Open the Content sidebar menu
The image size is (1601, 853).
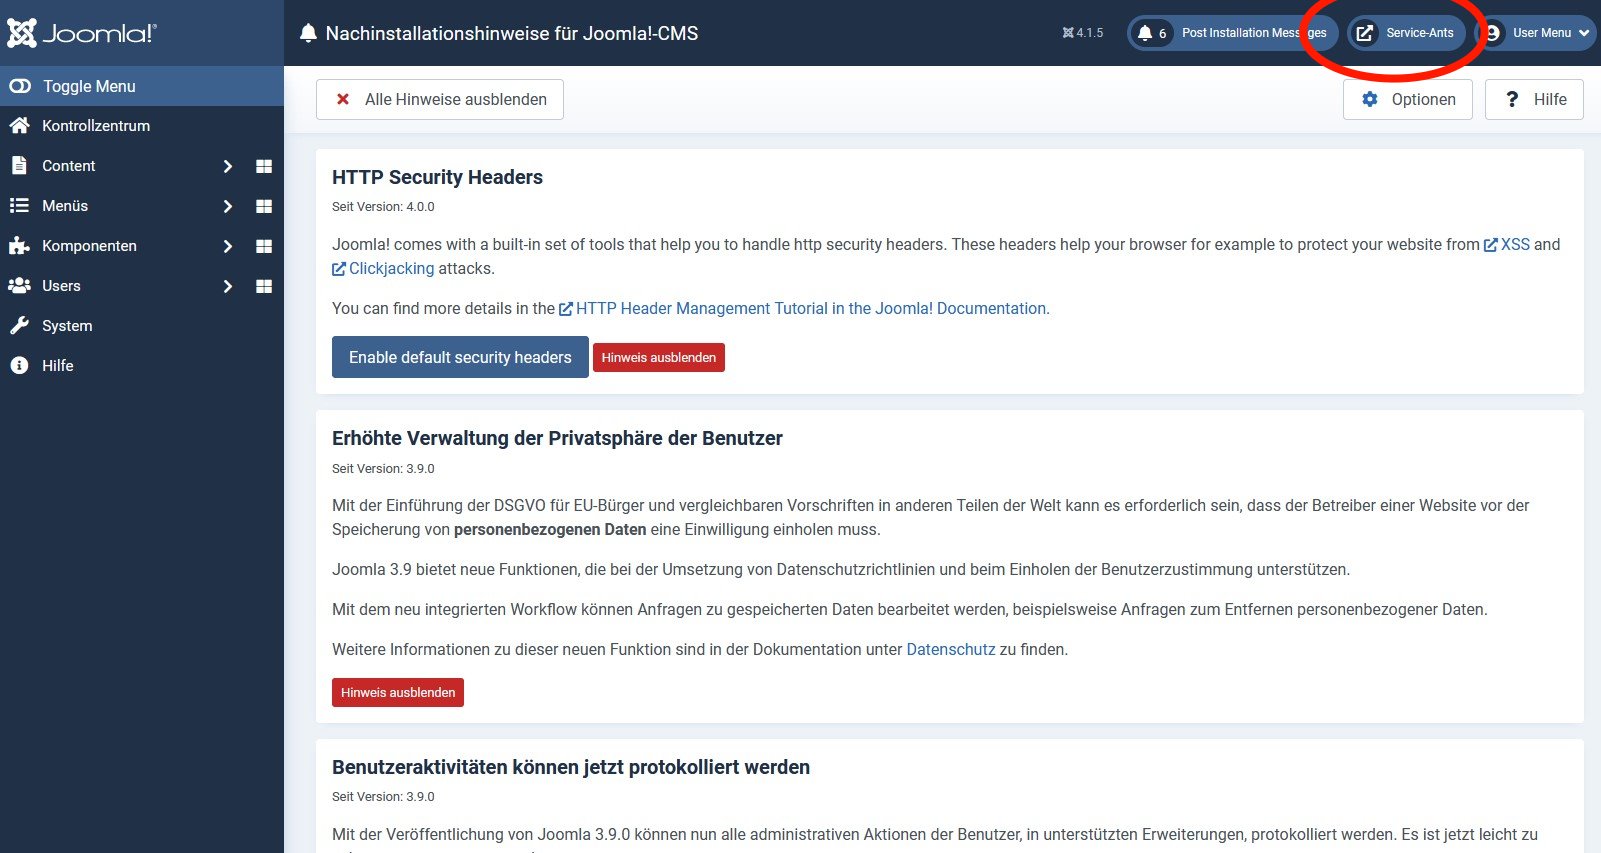(x=68, y=166)
